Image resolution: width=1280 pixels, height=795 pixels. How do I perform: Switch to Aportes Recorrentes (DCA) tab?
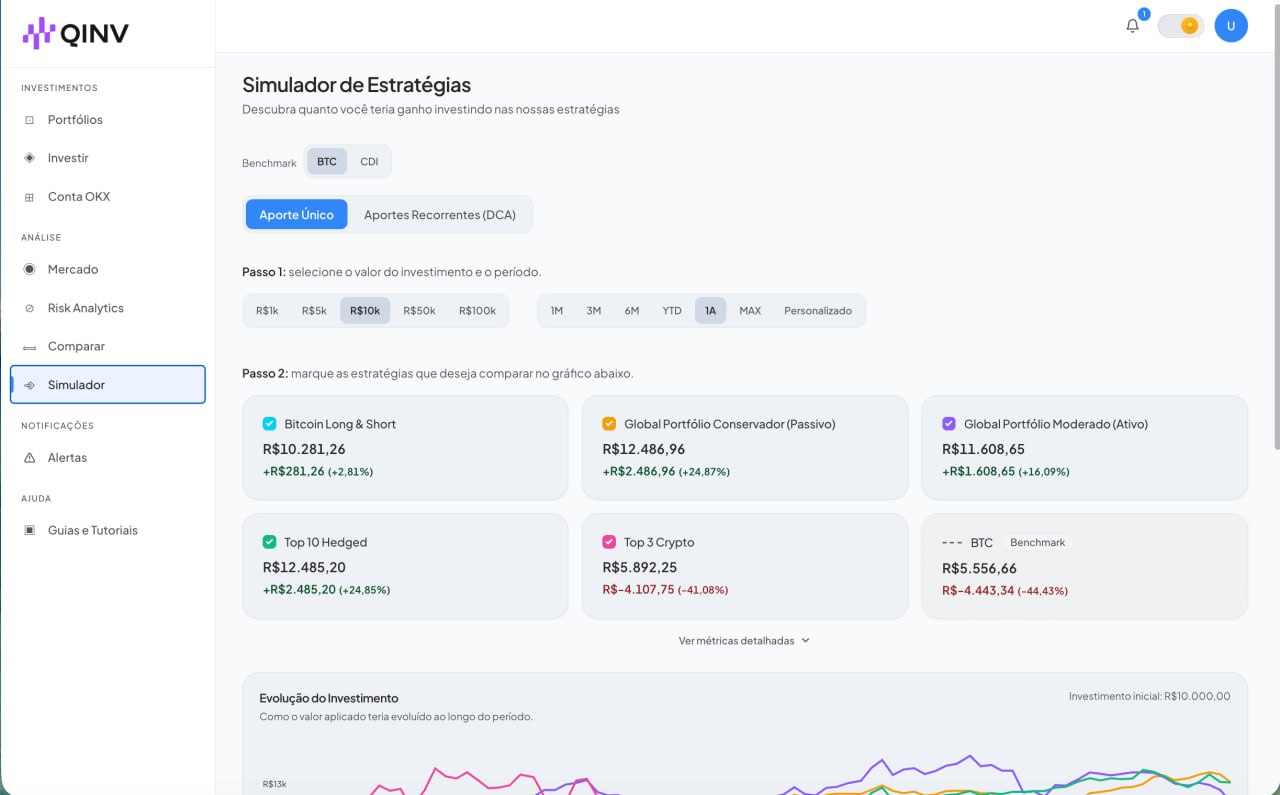(x=440, y=215)
